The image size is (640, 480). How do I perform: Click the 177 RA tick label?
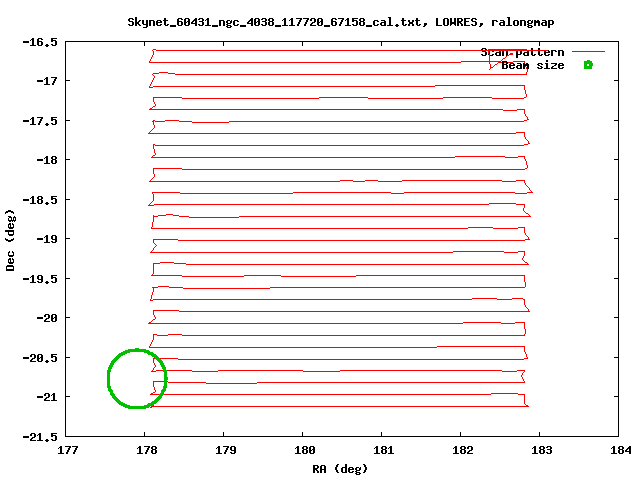(x=67, y=450)
